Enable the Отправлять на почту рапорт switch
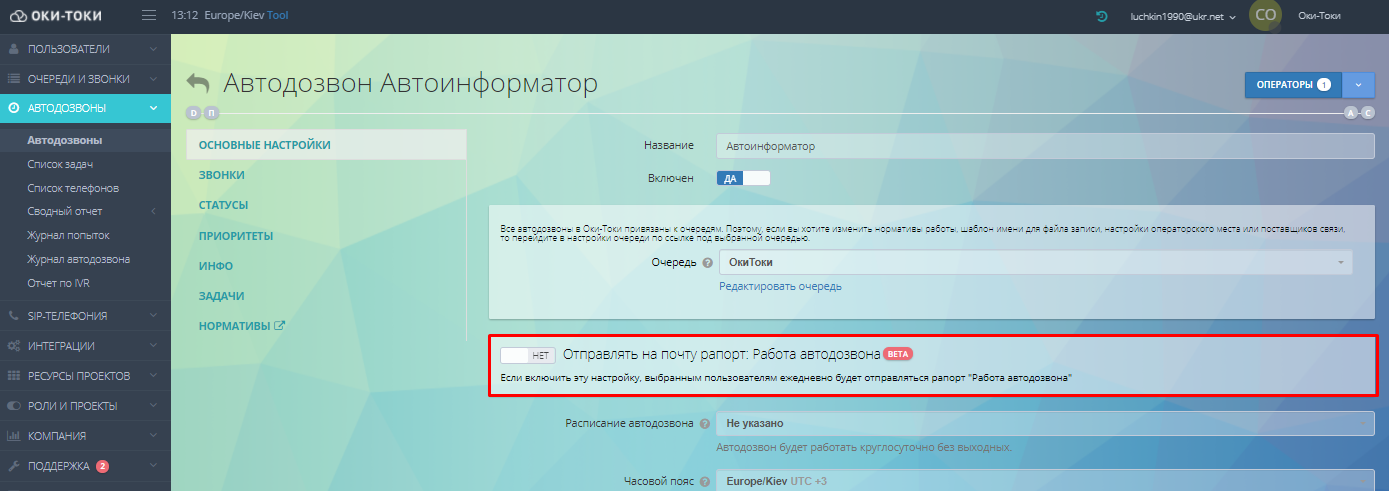The height and width of the screenshot is (491, 1389). click(x=527, y=354)
